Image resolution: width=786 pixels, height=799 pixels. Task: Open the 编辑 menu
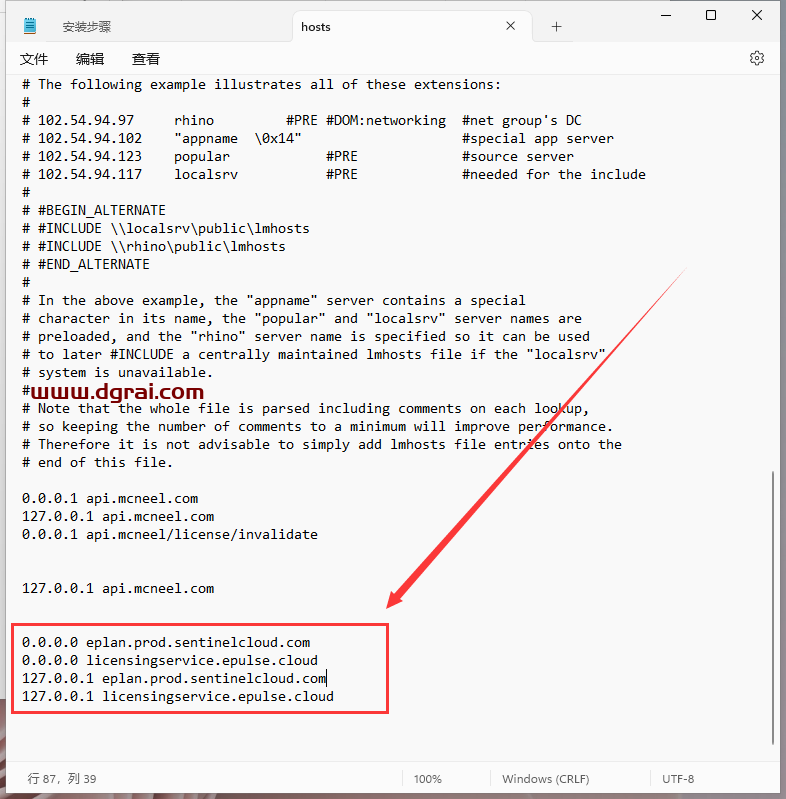point(90,59)
